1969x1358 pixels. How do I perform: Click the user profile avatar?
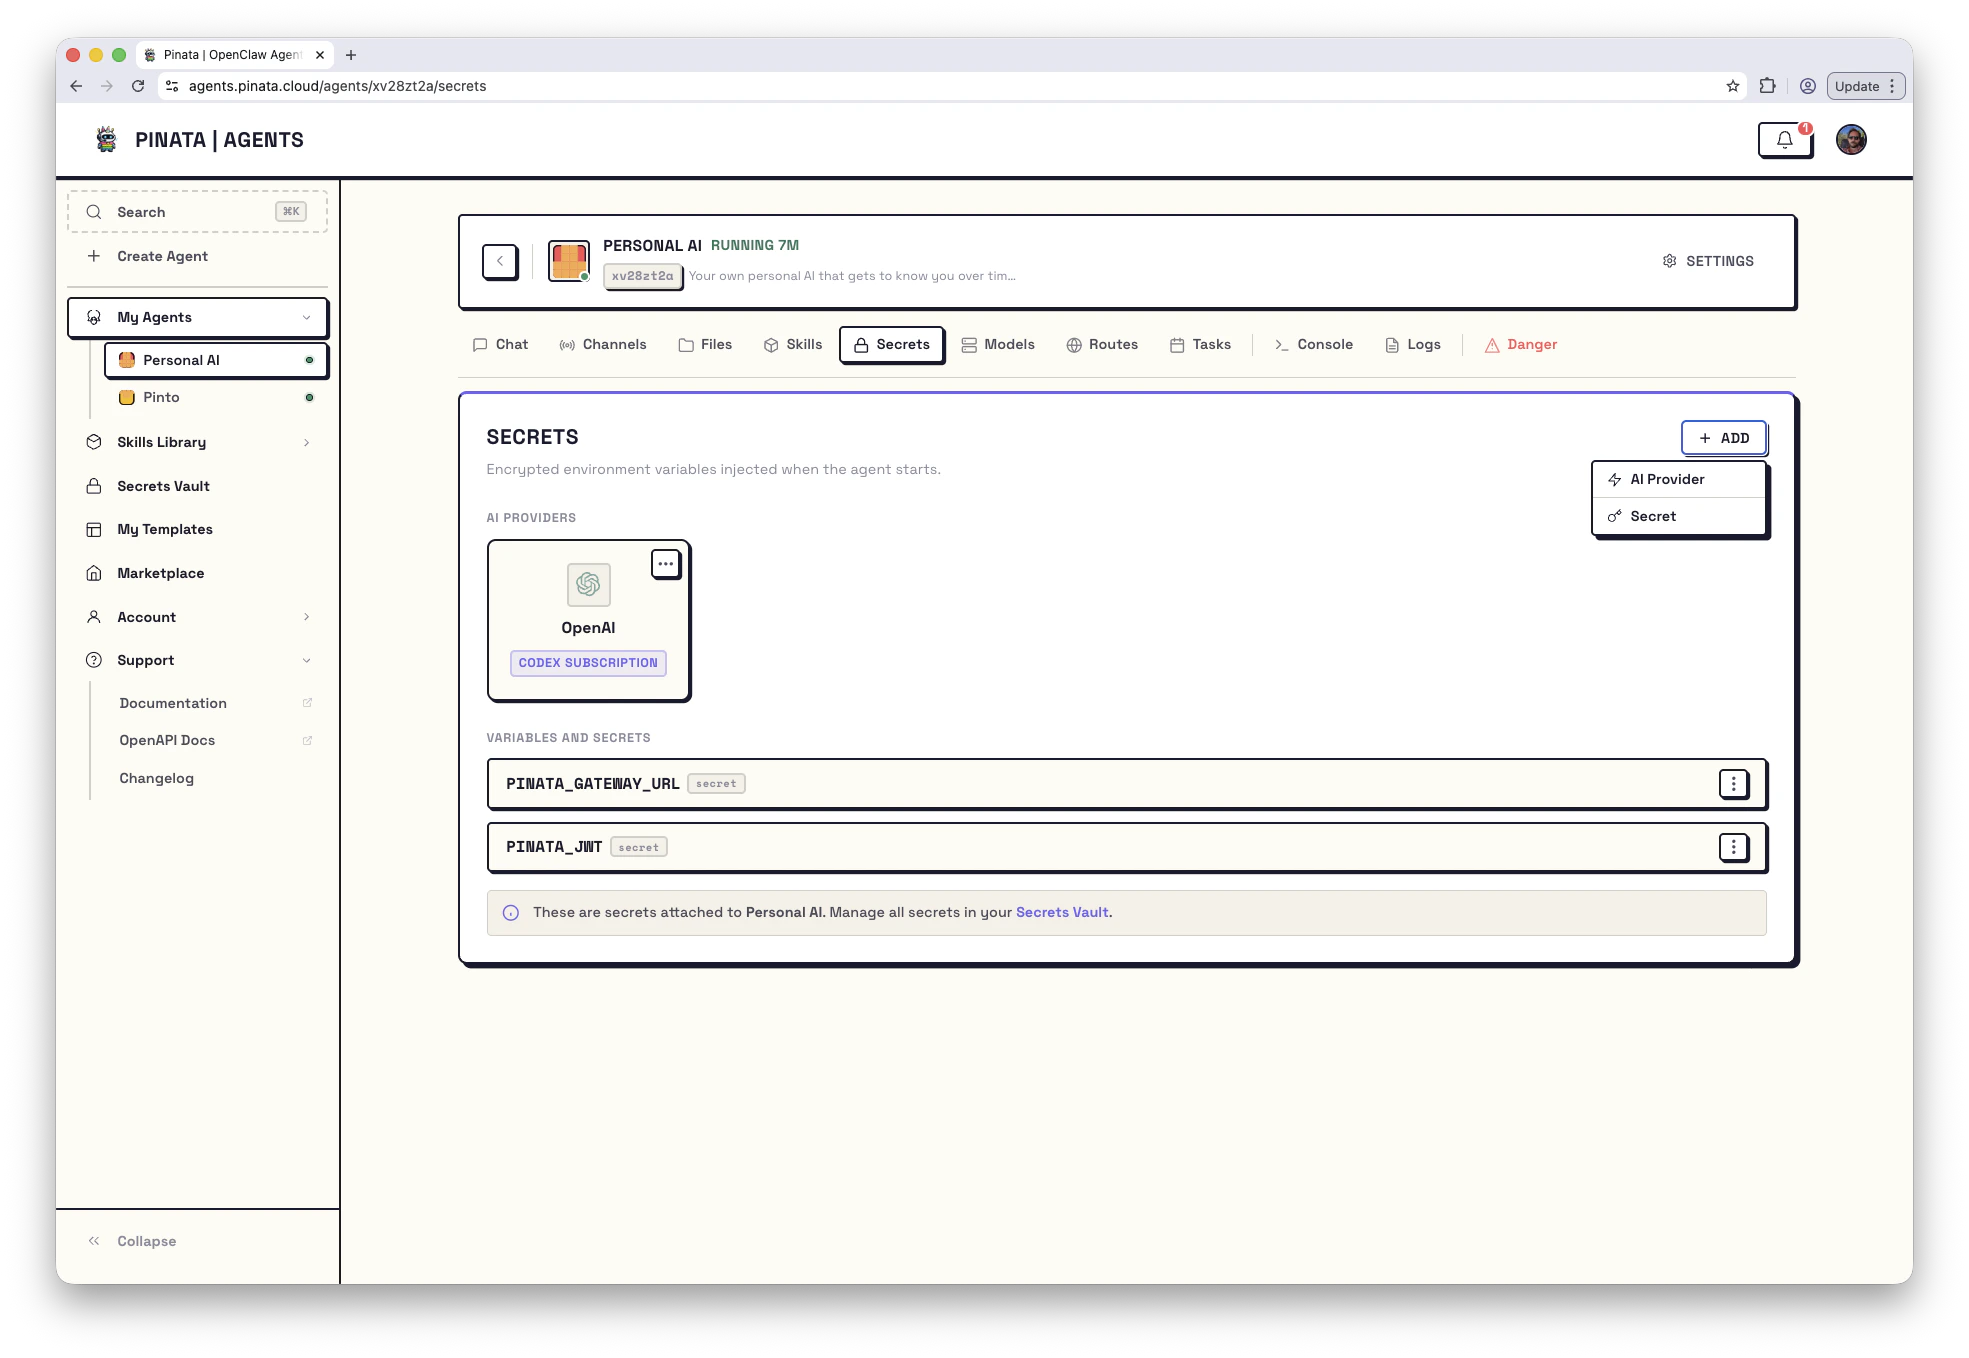coord(1851,140)
